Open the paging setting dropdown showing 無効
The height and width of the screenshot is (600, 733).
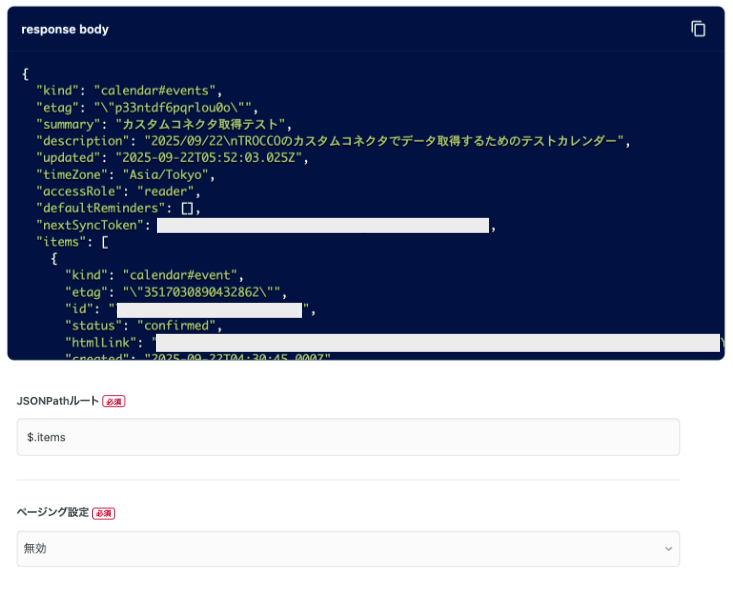pyautogui.click(x=348, y=549)
